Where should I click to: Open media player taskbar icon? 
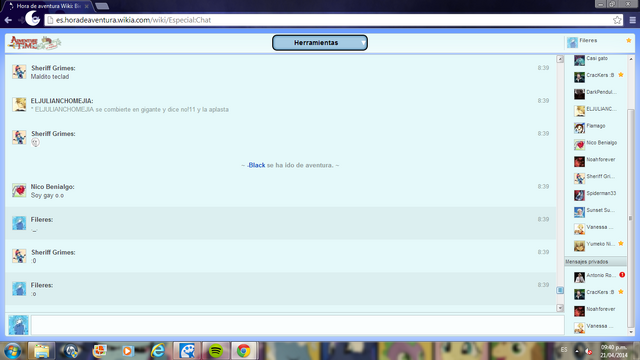point(127,351)
